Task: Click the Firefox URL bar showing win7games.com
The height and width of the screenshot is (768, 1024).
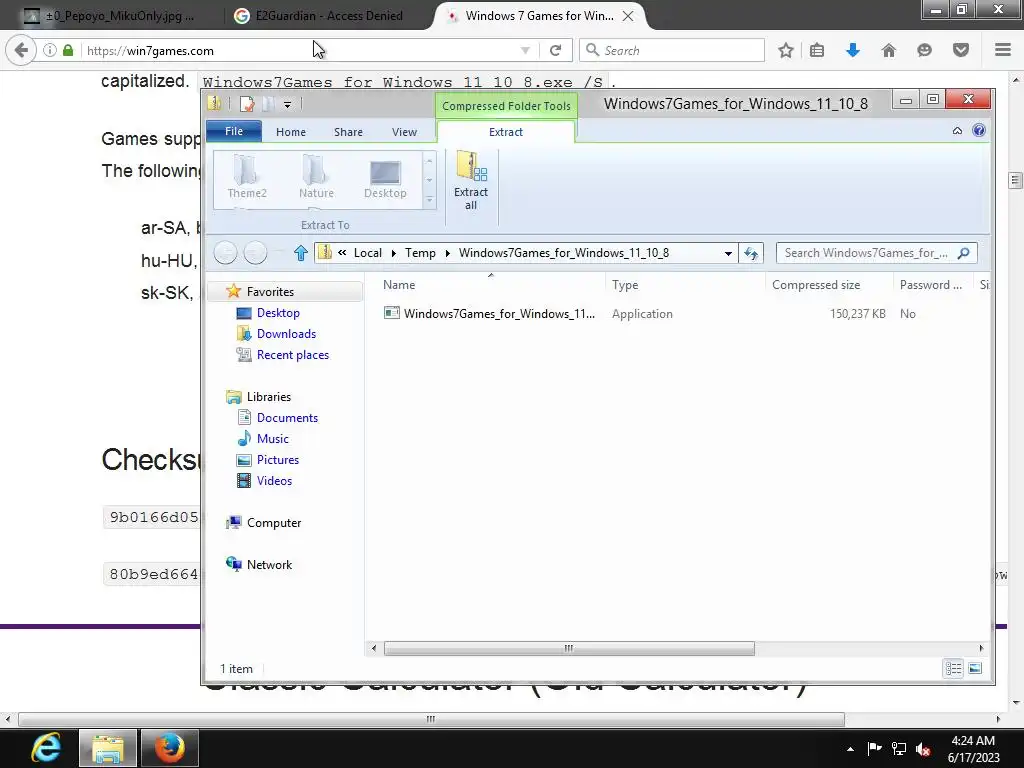Action: point(298,50)
